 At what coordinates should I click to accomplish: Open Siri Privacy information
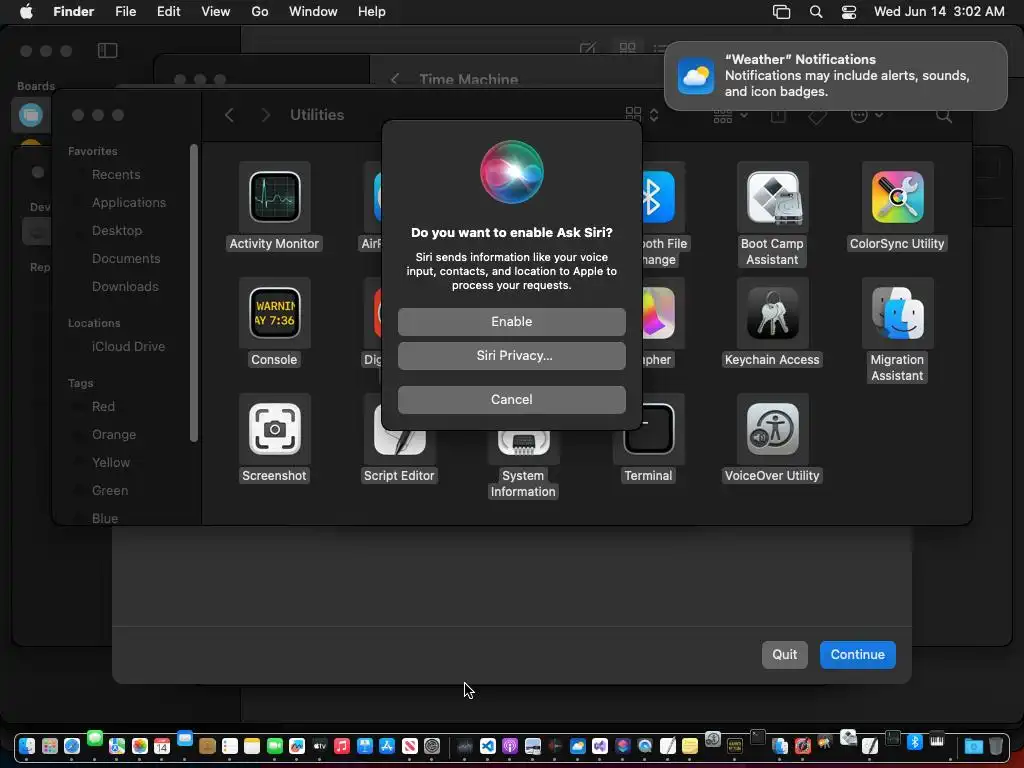click(x=511, y=356)
